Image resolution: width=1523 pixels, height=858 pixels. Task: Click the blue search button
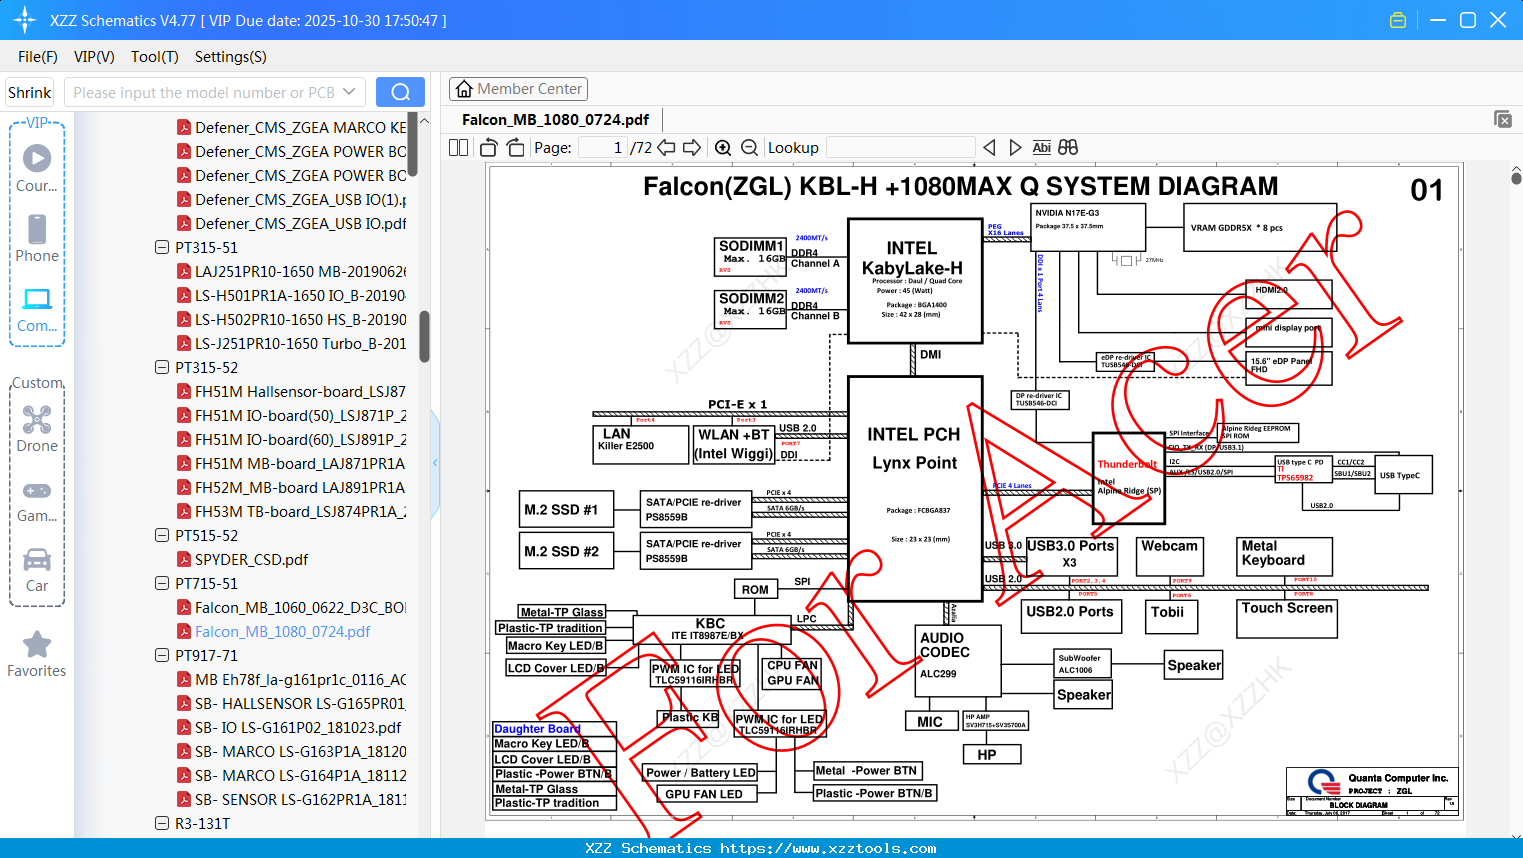[400, 92]
